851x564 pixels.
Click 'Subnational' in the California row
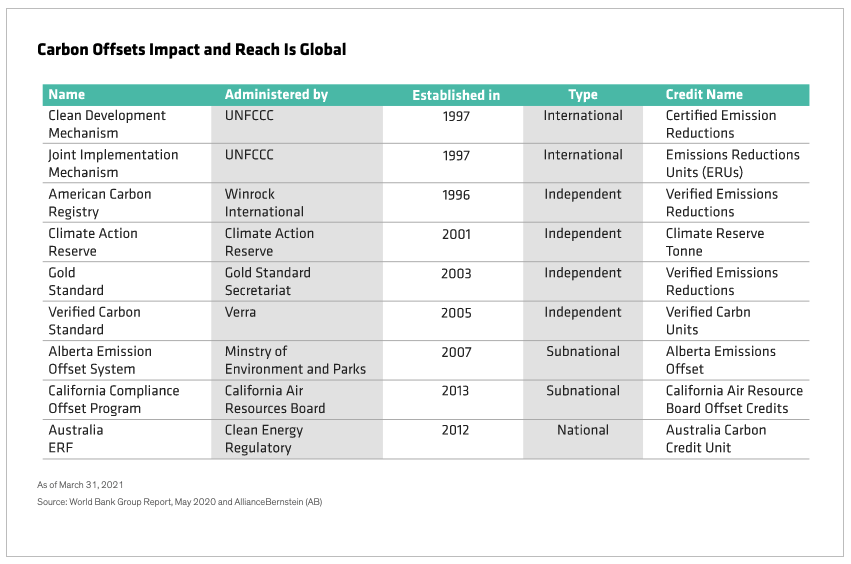[583, 391]
